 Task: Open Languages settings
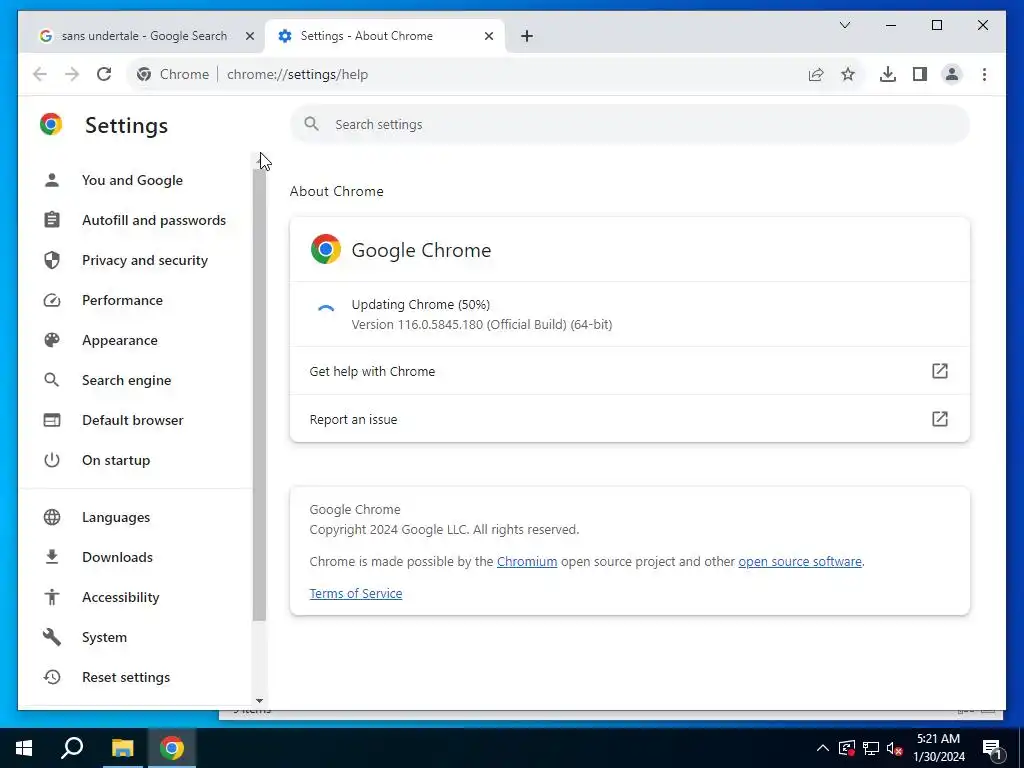[x=116, y=517]
